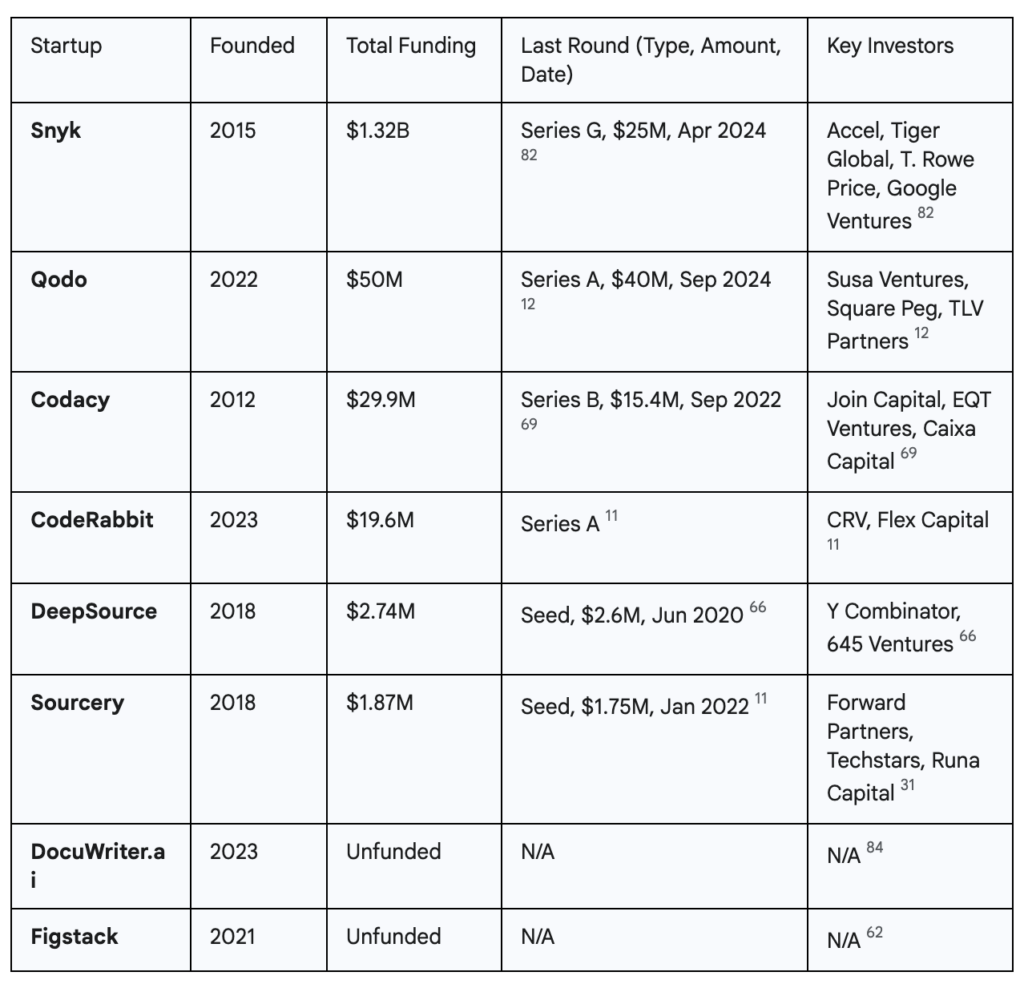The image size is (1024, 984).
Task: Open citation 62 in Figstack row
Action: coord(874,932)
